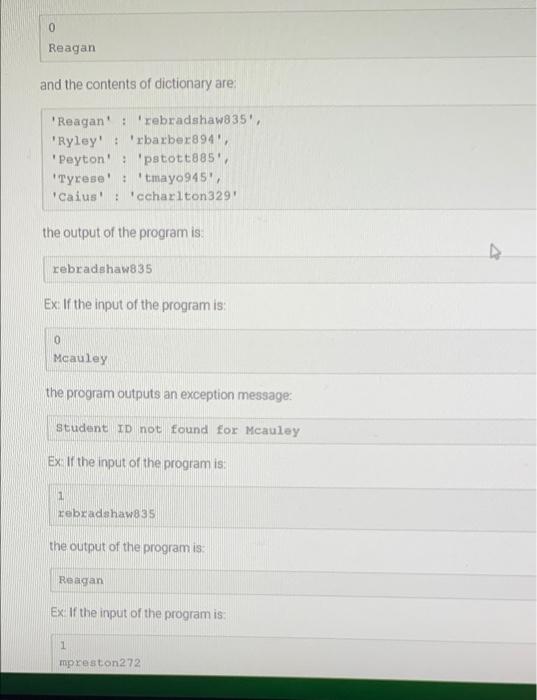The height and width of the screenshot is (700, 537).
Task: Click the Reagan output box
Action: [x=294, y=582]
